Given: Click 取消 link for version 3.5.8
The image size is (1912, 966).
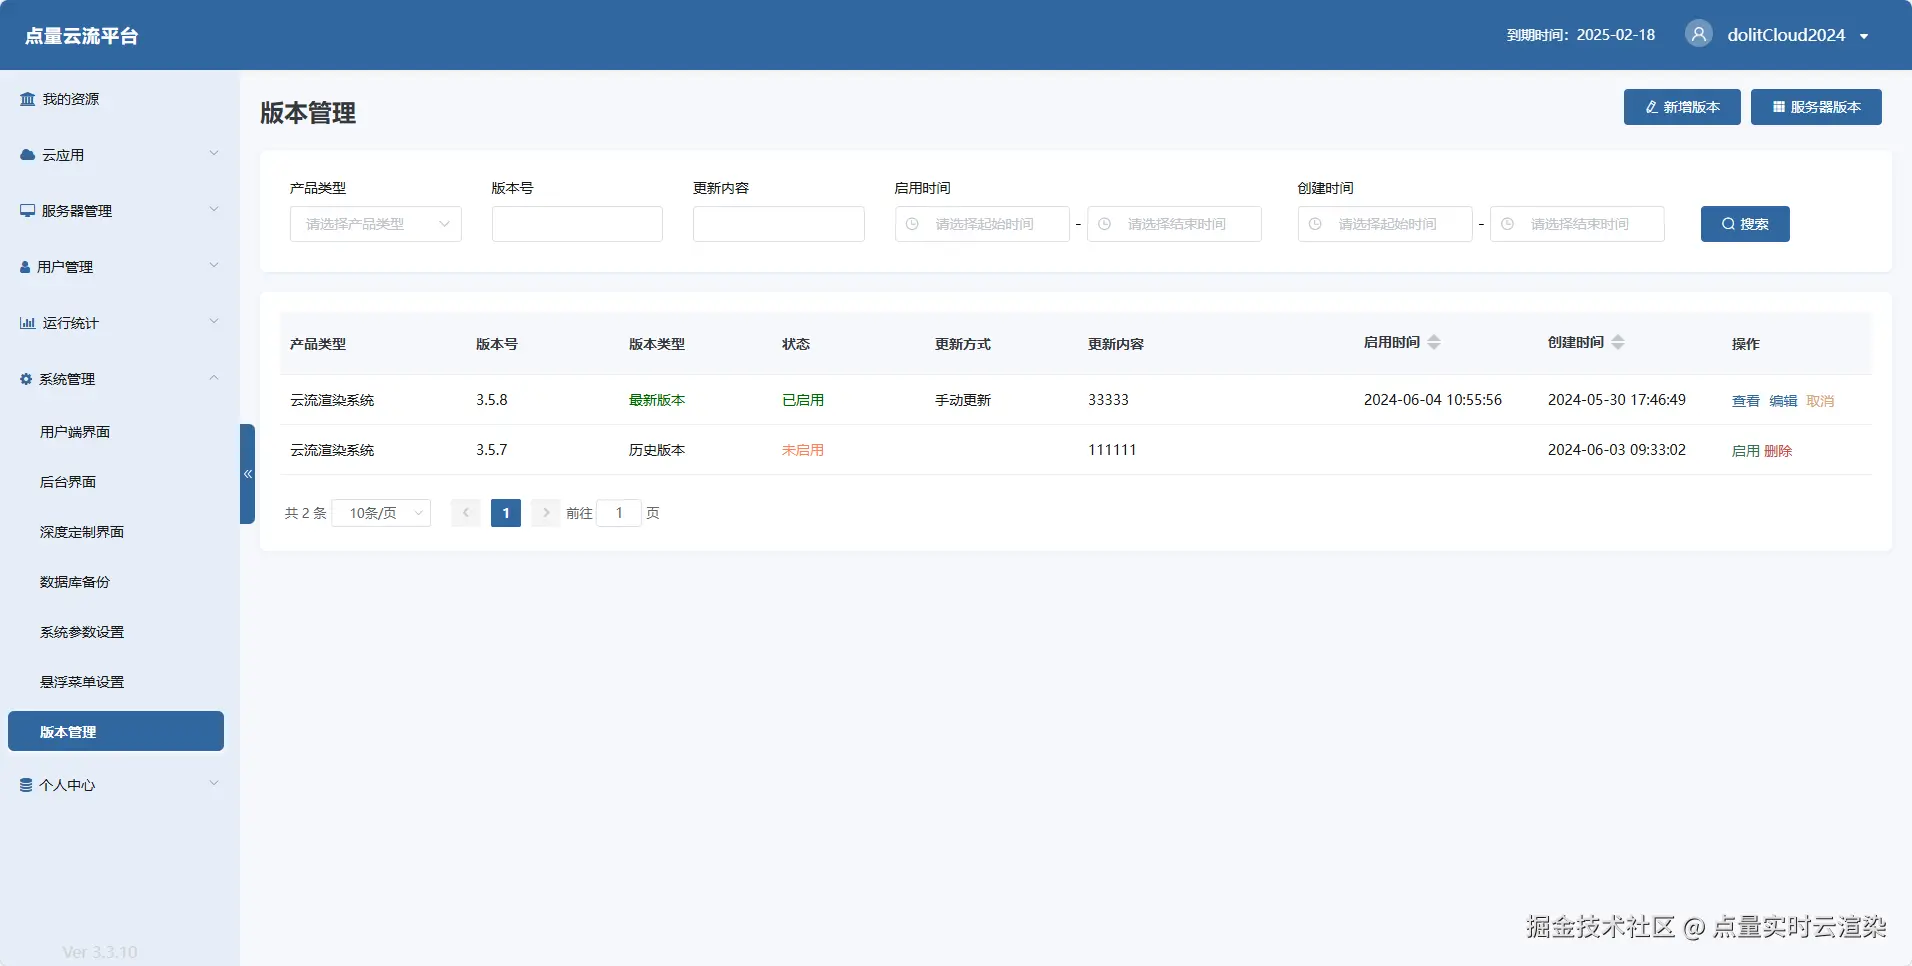Looking at the screenshot, I should 1820,401.
